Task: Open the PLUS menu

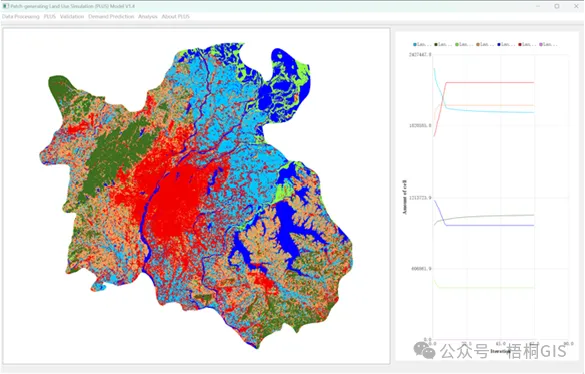Action: point(50,16)
